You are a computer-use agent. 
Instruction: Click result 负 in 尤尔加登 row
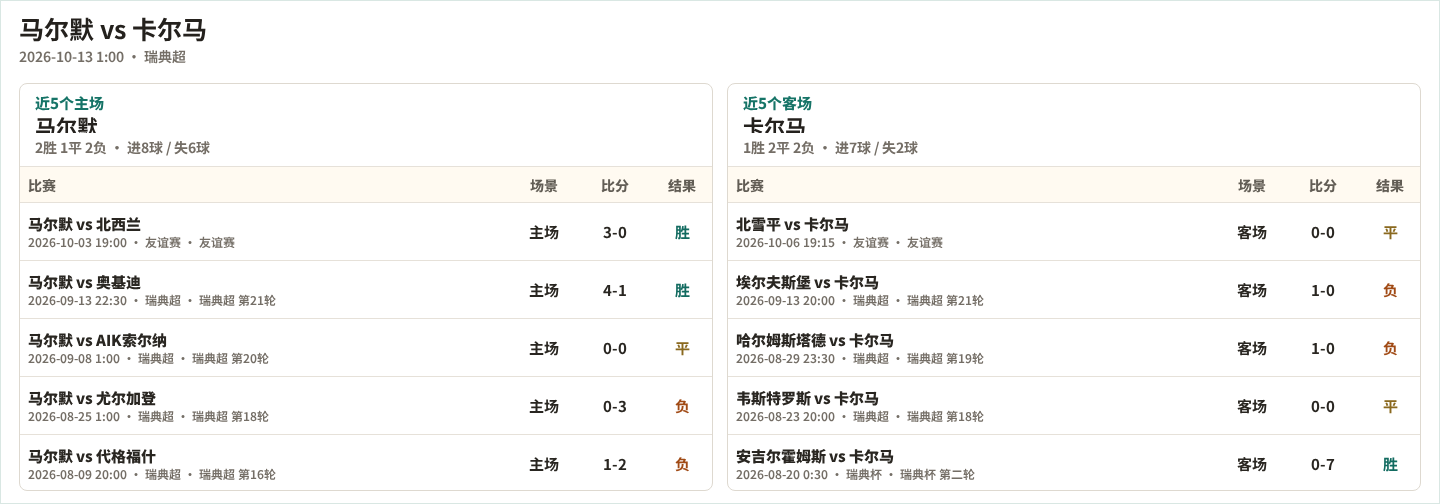pyautogui.click(x=682, y=406)
